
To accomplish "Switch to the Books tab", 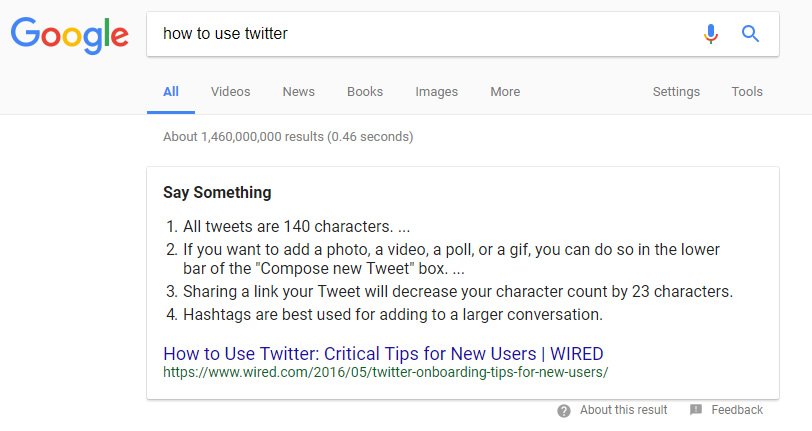I will [365, 92].
